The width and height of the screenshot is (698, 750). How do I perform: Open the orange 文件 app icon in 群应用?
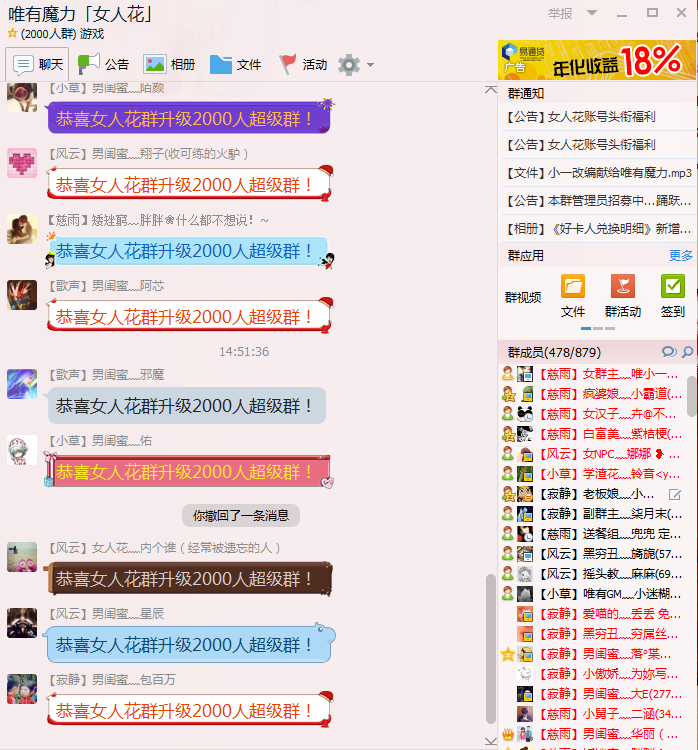click(x=573, y=287)
